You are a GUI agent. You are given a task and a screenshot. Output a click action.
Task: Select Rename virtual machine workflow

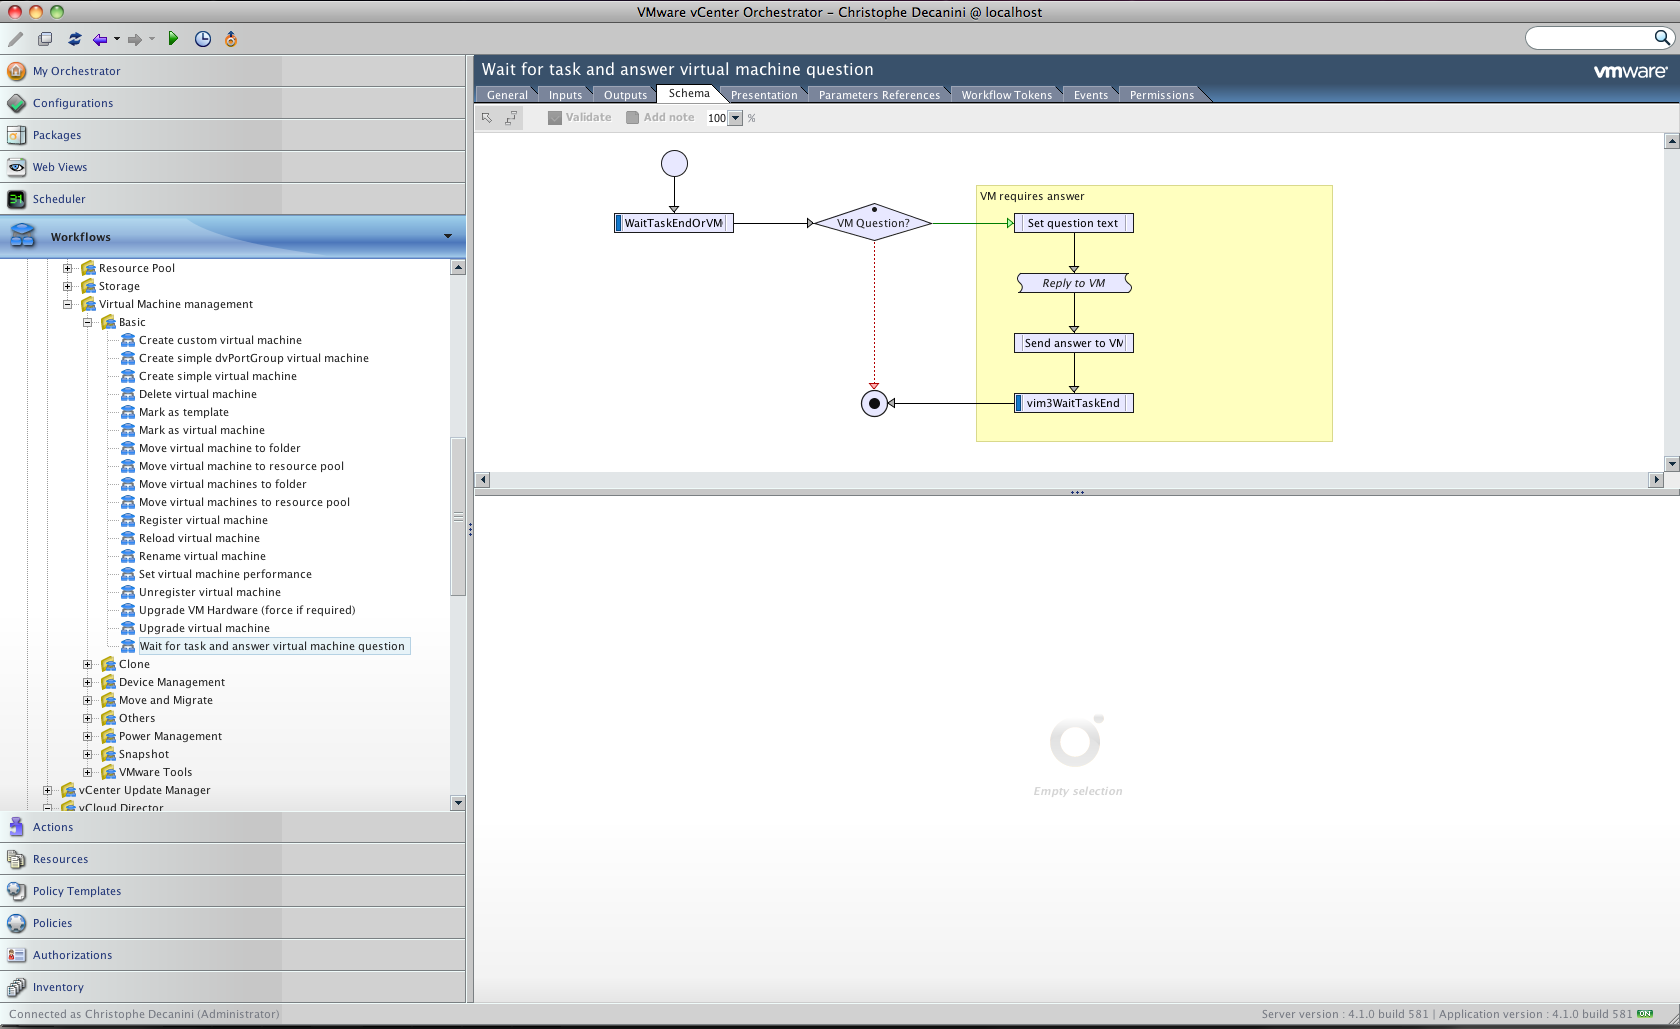coord(202,556)
